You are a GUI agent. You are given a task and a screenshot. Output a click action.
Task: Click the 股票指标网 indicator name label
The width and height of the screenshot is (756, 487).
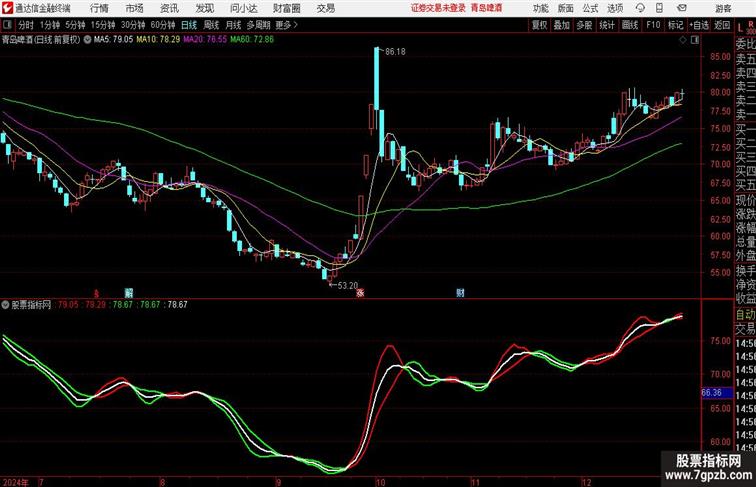click(x=31, y=305)
